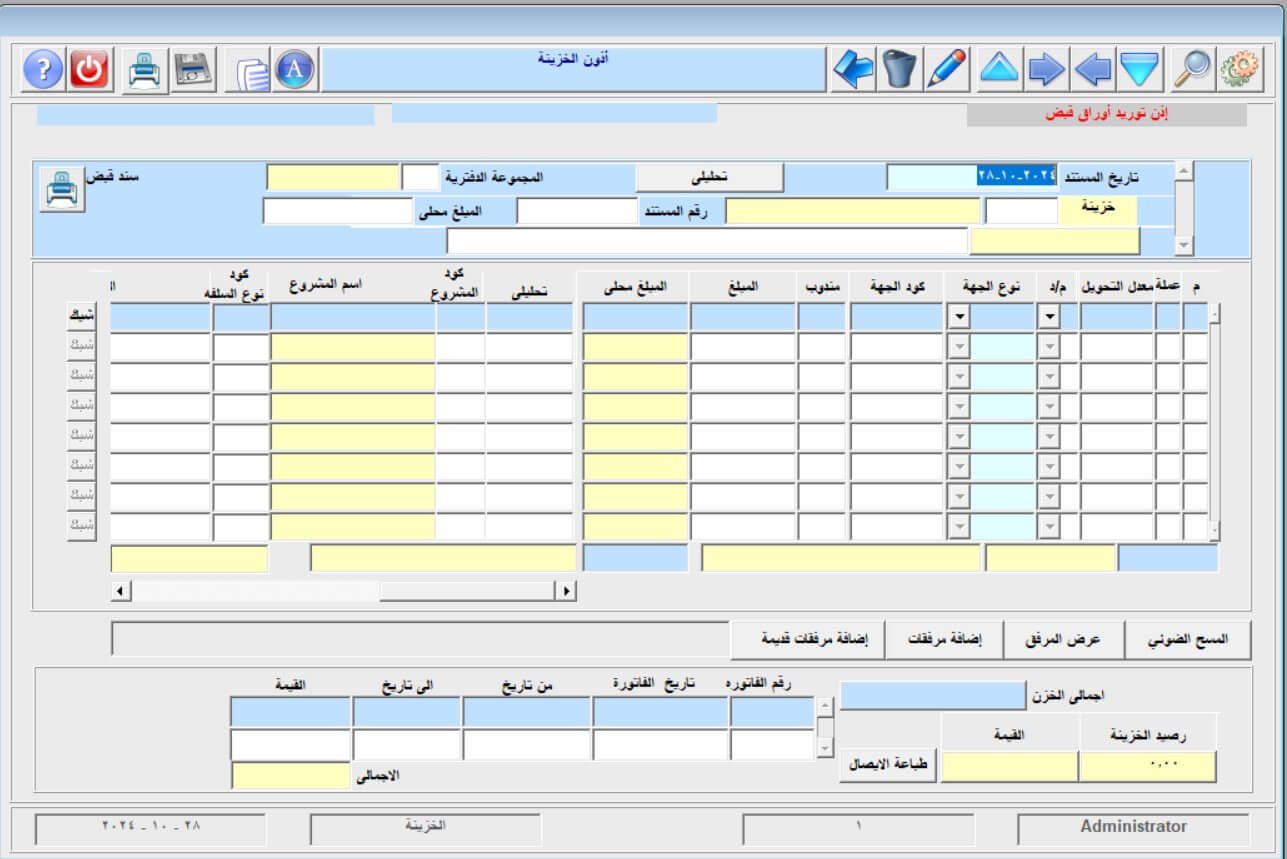The image size is (1287, 859).
Task: Click the floppy disk save icon
Action: pyautogui.click(x=193, y=70)
